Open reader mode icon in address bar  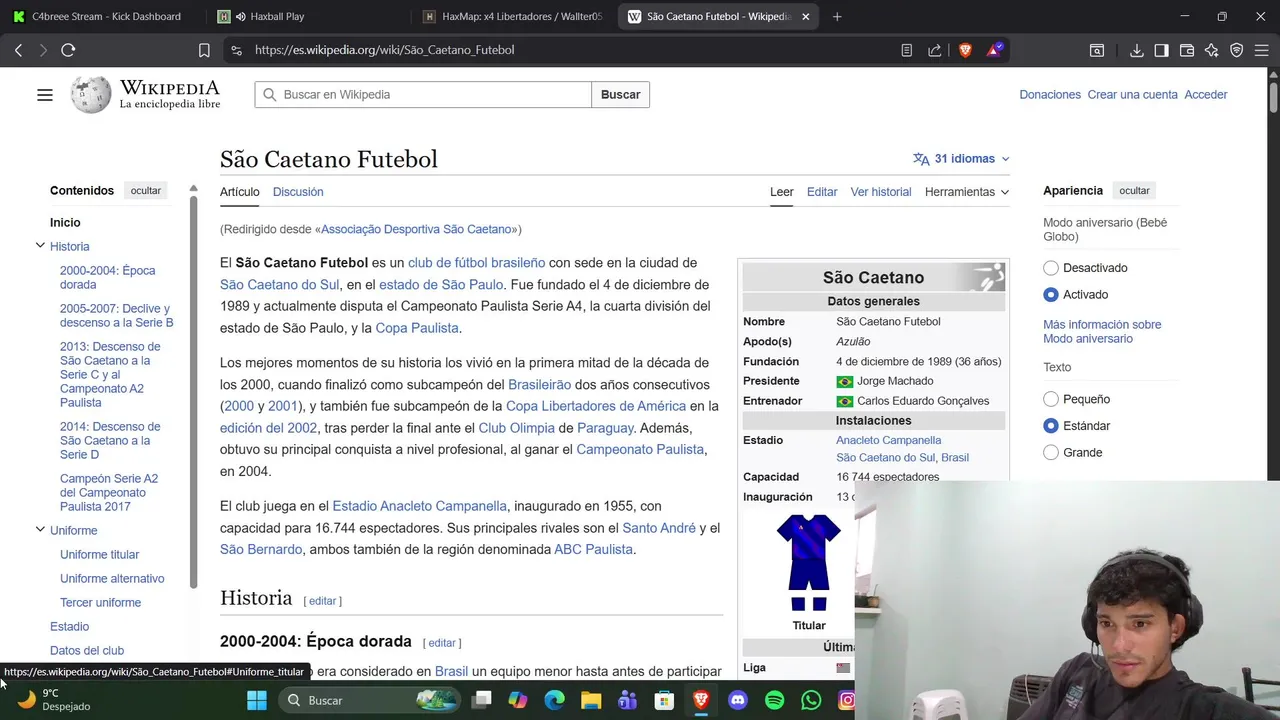pos(907,50)
